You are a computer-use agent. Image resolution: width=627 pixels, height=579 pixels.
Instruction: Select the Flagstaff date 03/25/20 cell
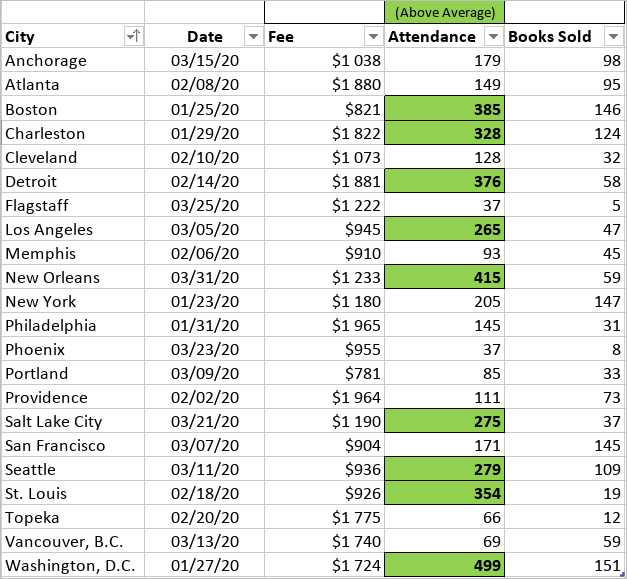pos(204,205)
